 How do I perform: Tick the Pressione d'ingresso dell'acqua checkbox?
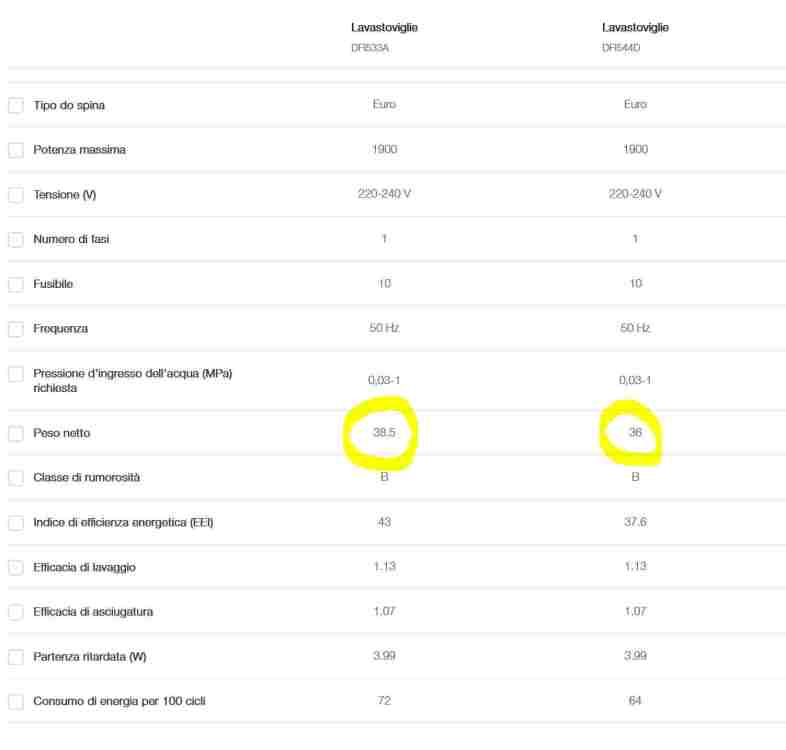[16, 374]
